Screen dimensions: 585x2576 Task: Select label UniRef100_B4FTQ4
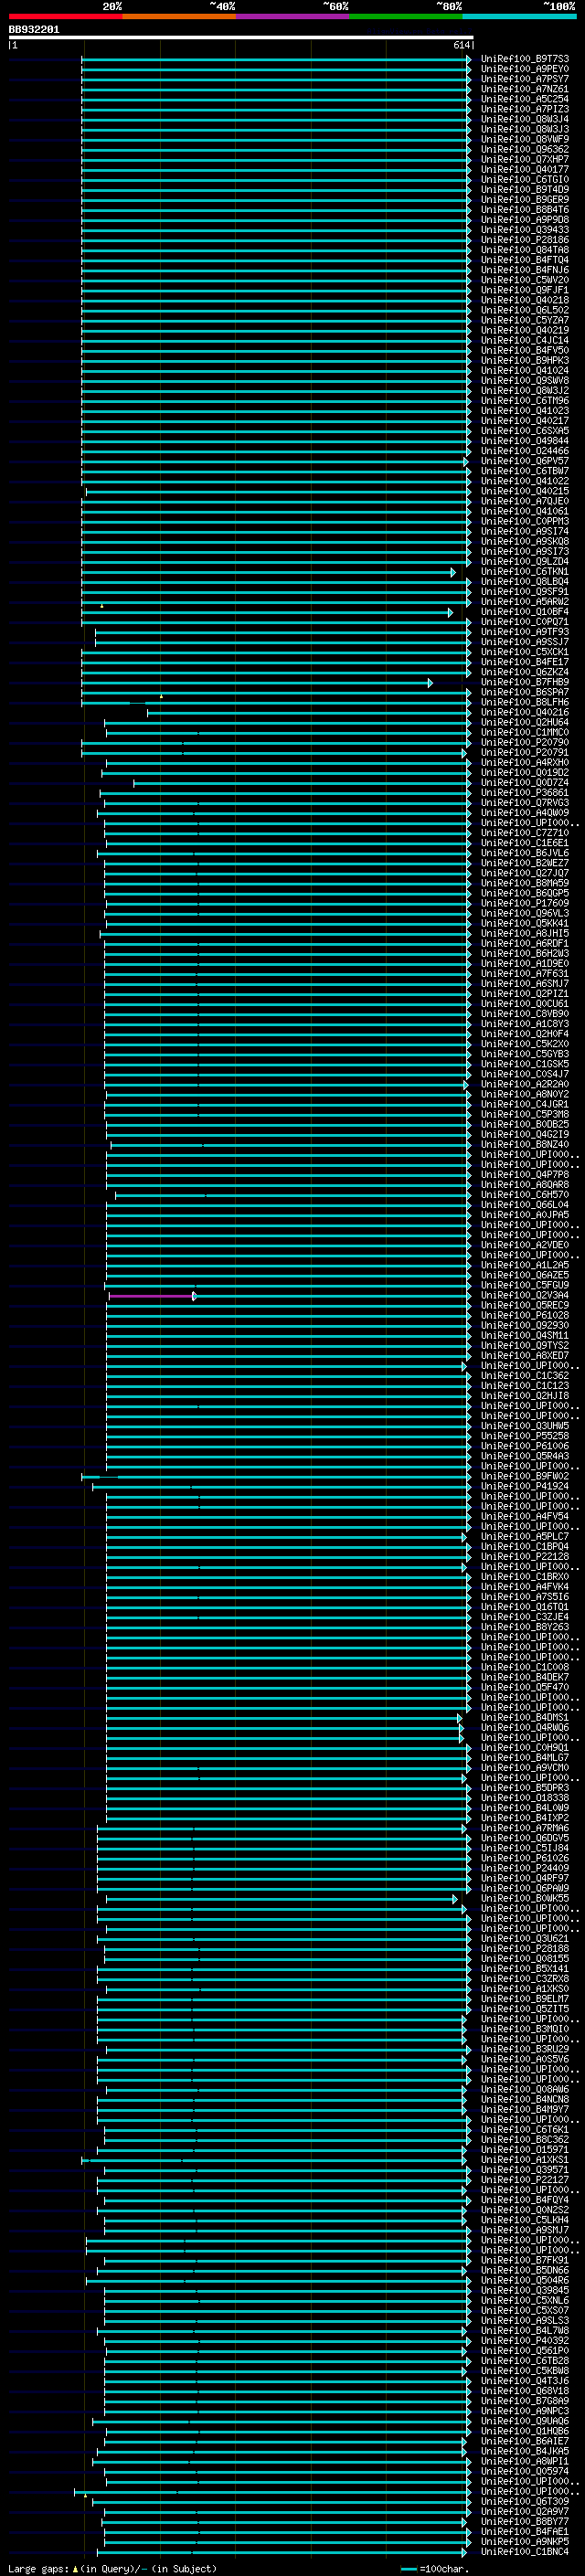tap(524, 260)
